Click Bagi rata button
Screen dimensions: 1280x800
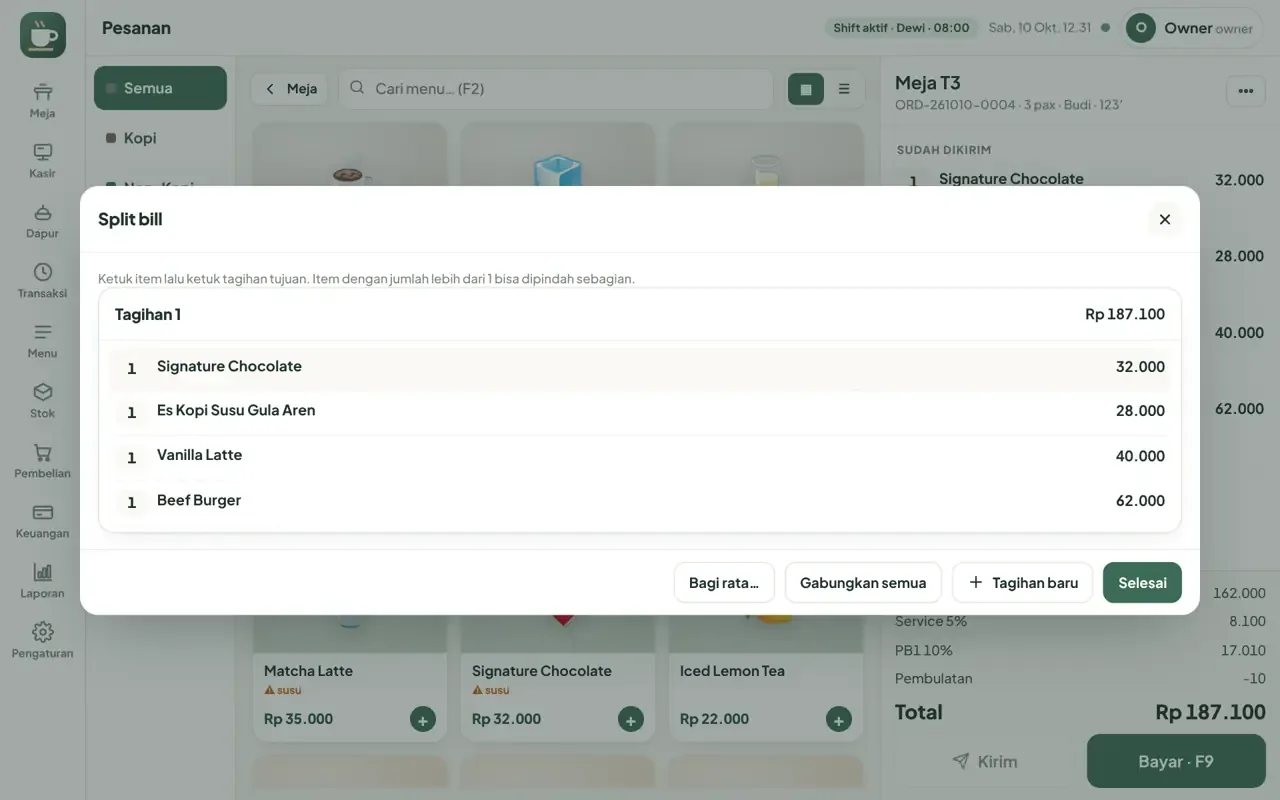(x=724, y=583)
